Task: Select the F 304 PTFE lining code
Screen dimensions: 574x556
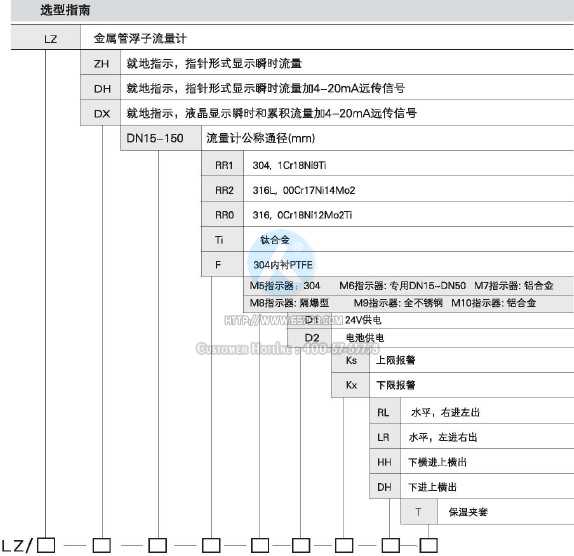Action: pos(223,265)
